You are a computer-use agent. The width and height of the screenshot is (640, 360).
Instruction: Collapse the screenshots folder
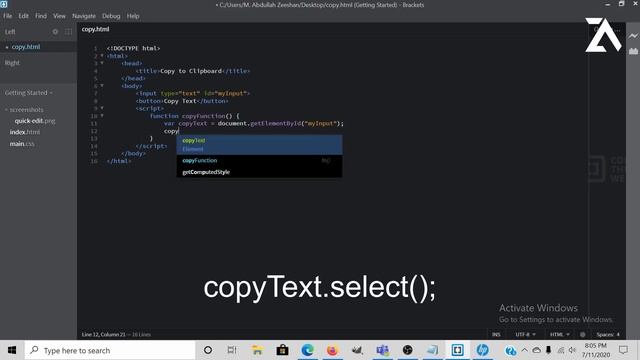pyautogui.click(x=7, y=110)
